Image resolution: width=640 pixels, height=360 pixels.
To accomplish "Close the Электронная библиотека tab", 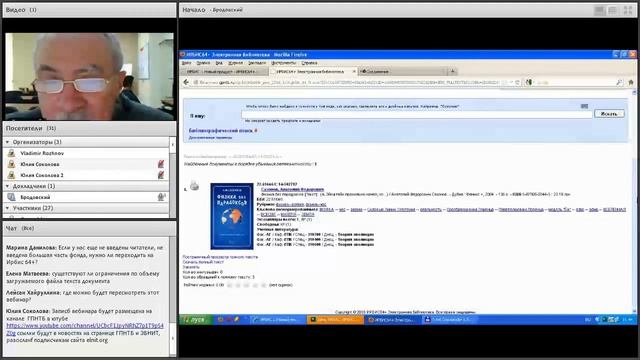I will 354,71.
